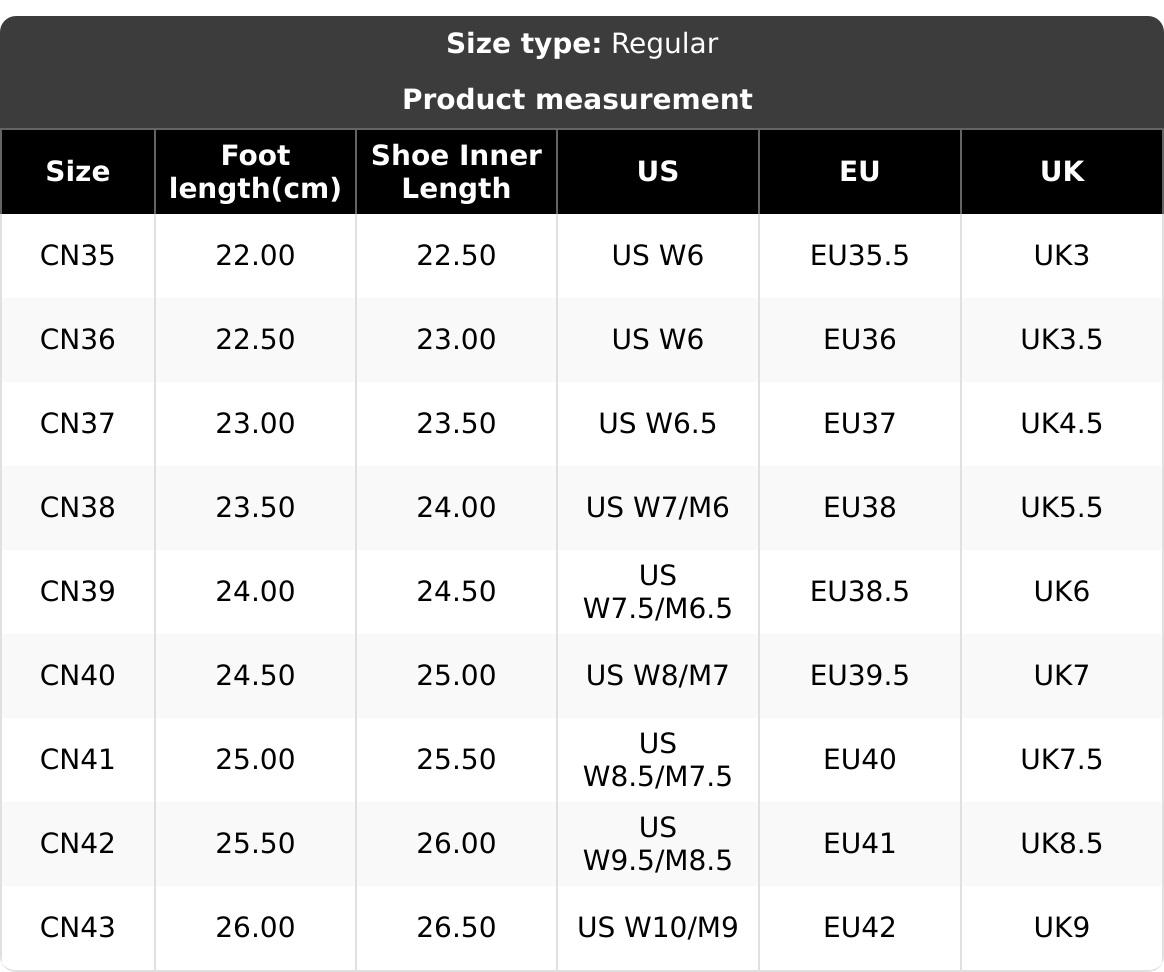This screenshot has height=972, width=1164.
Task: Click the Size column header
Action: pyautogui.click(x=77, y=172)
